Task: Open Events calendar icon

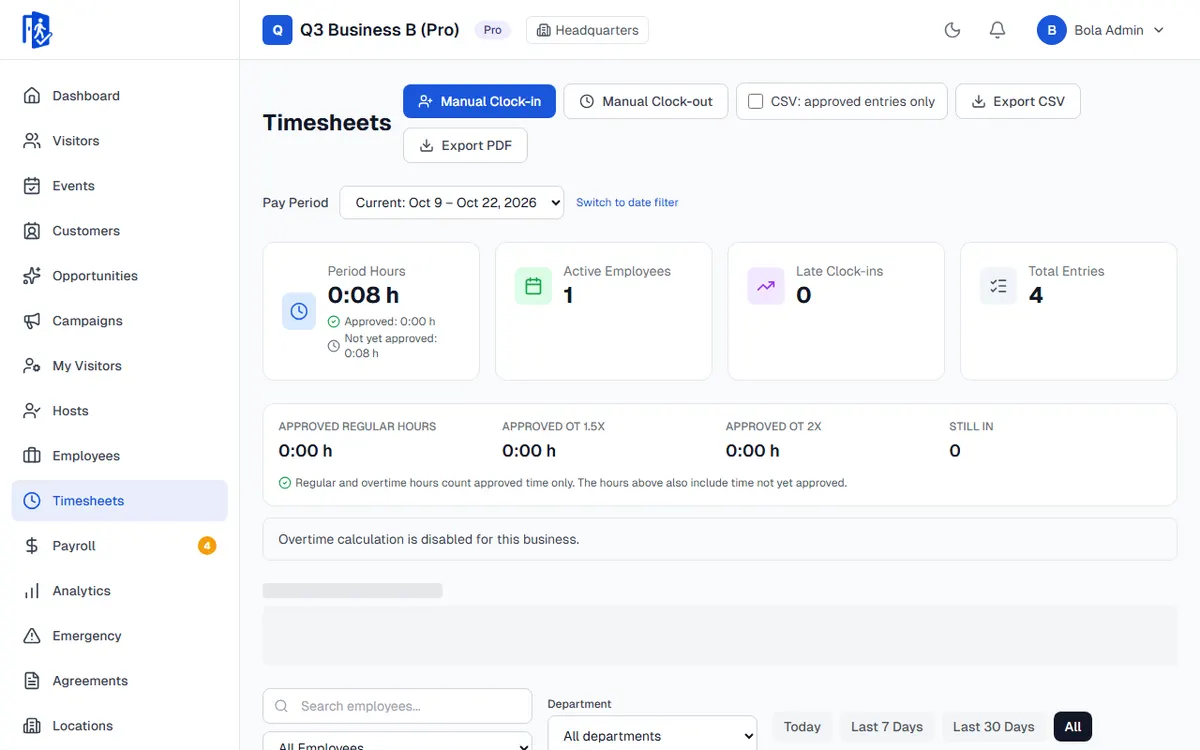Action: click(32, 186)
